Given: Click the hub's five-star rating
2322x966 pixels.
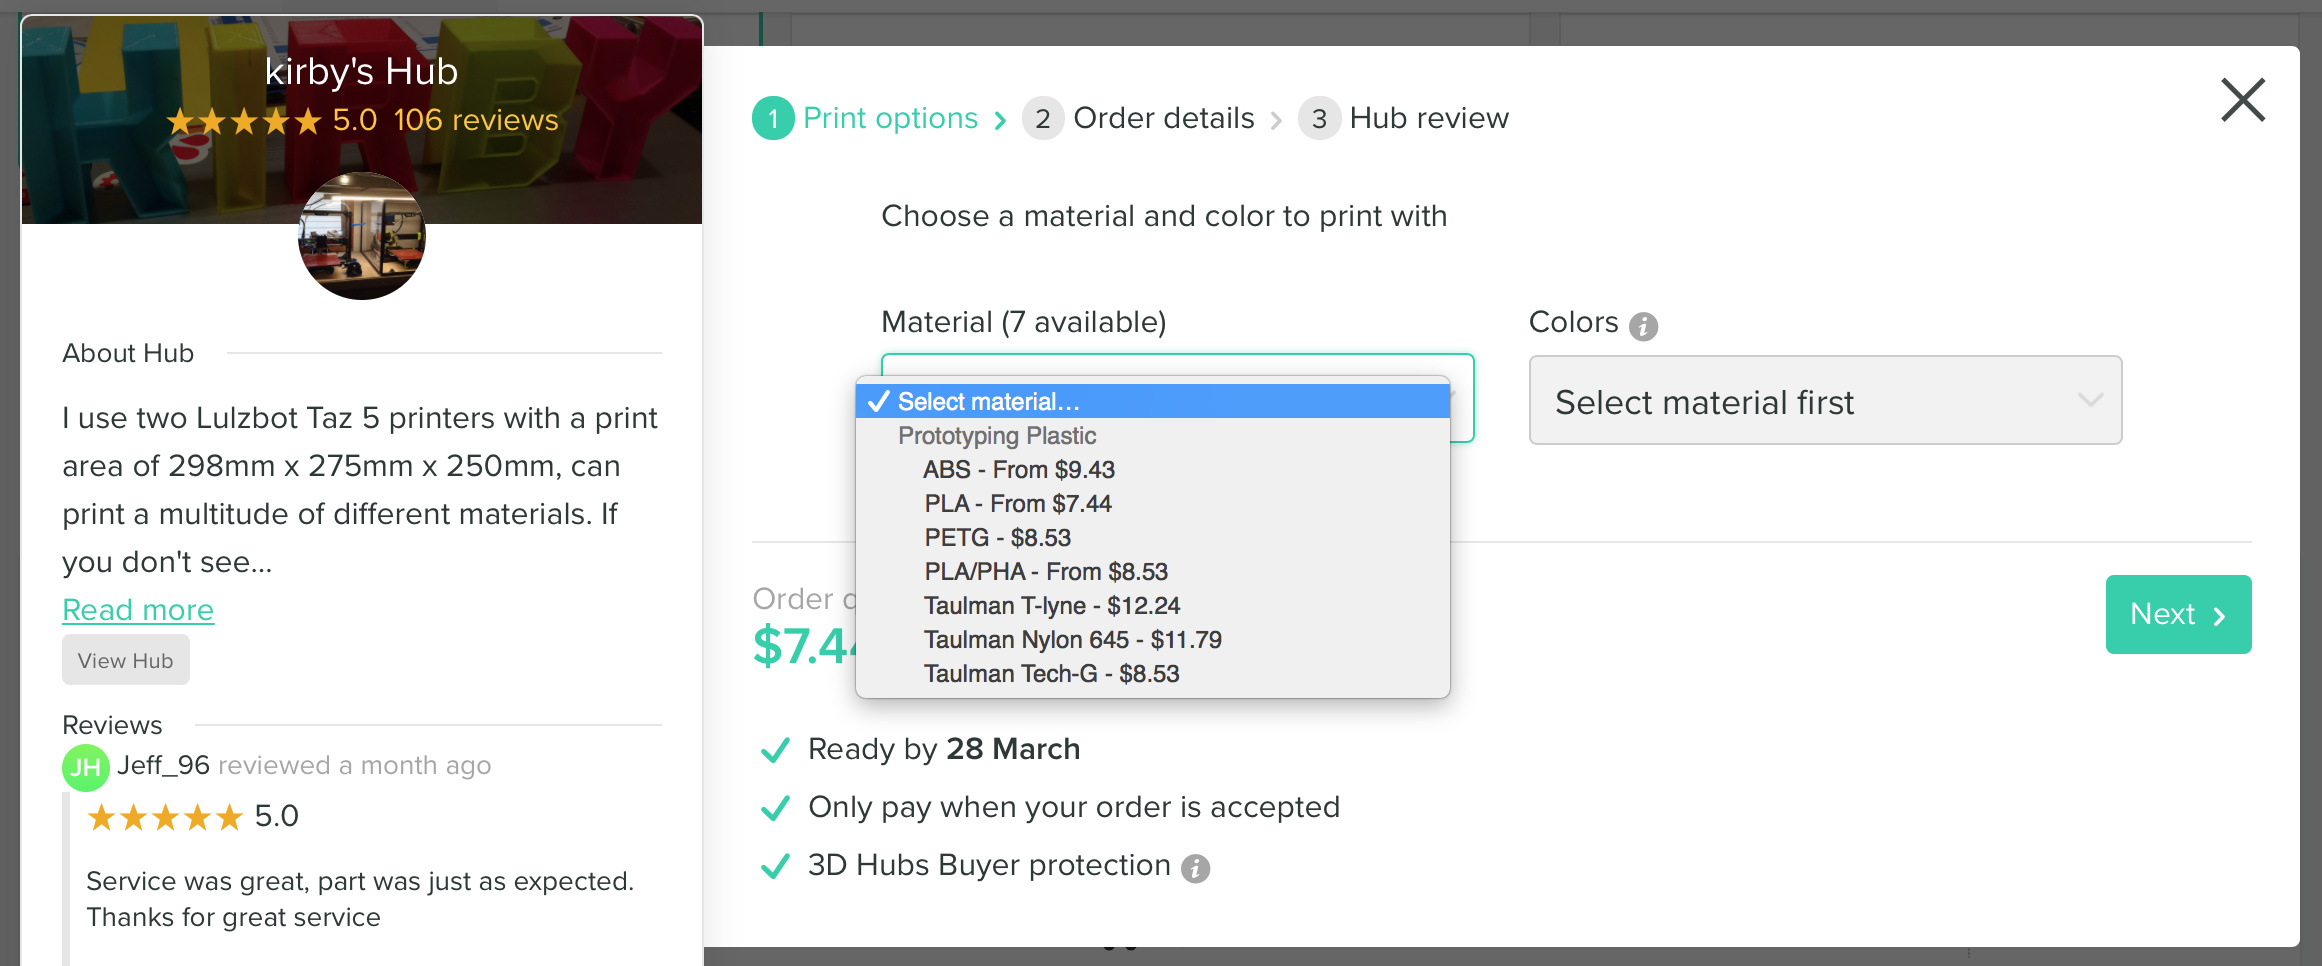Looking at the screenshot, I should [243, 121].
